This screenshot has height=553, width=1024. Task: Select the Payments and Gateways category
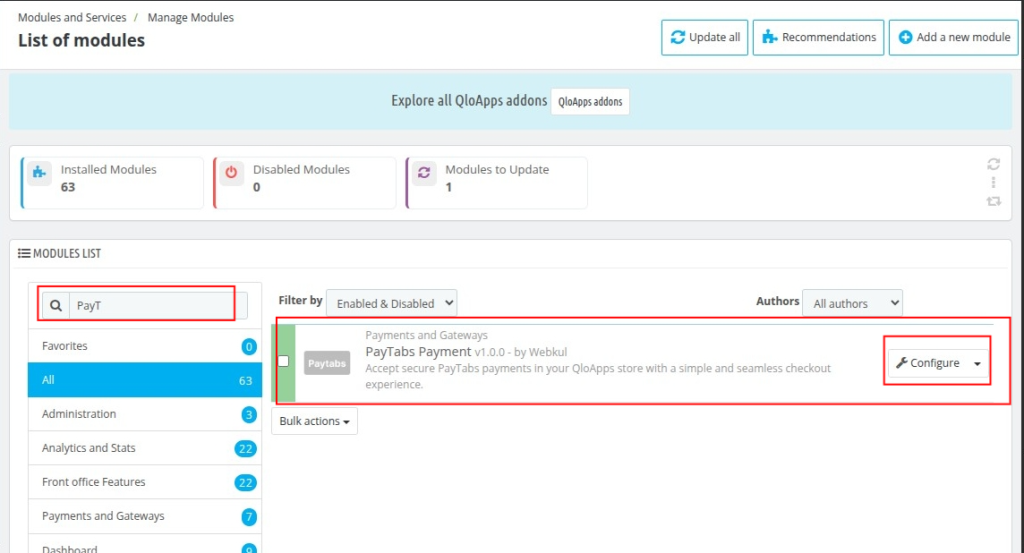point(145,516)
